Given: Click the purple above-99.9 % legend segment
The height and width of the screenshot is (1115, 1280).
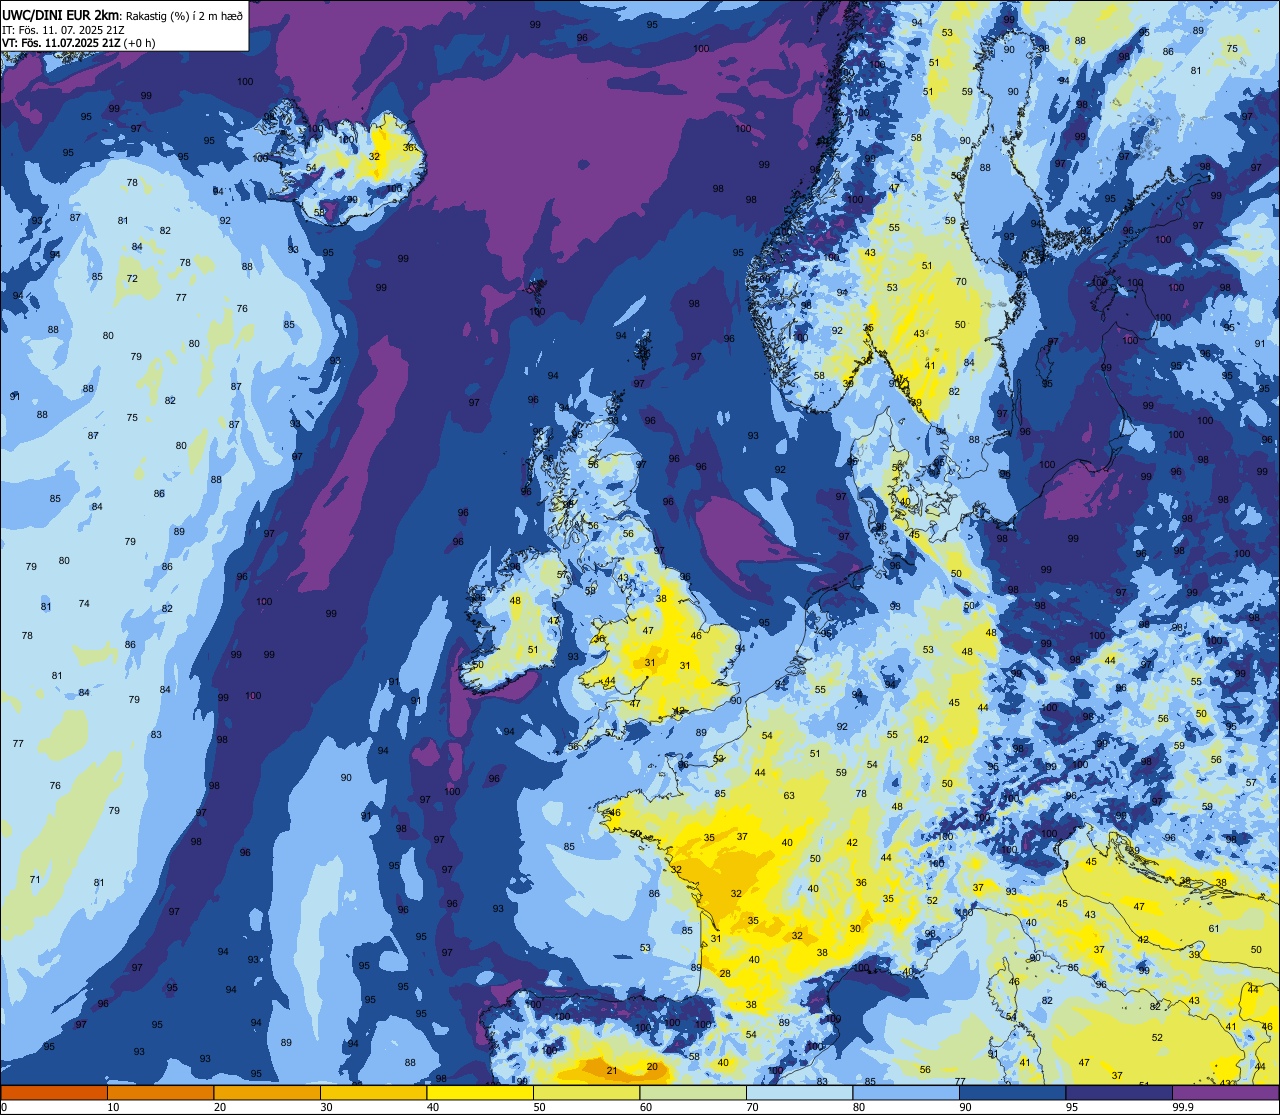Looking at the screenshot, I should pos(1225,1092).
